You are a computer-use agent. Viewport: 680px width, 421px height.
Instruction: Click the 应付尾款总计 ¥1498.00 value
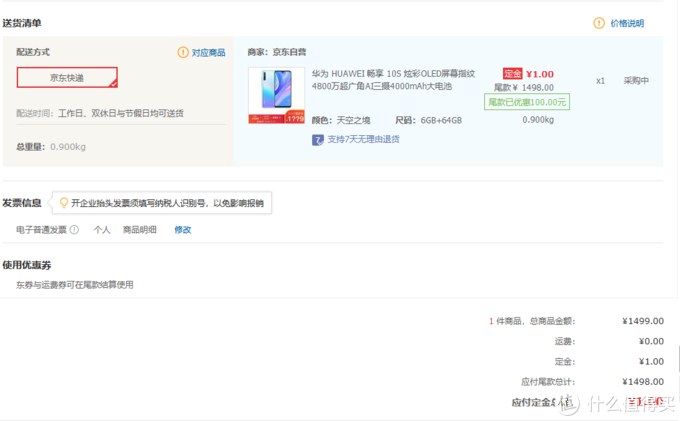pyautogui.click(x=643, y=382)
